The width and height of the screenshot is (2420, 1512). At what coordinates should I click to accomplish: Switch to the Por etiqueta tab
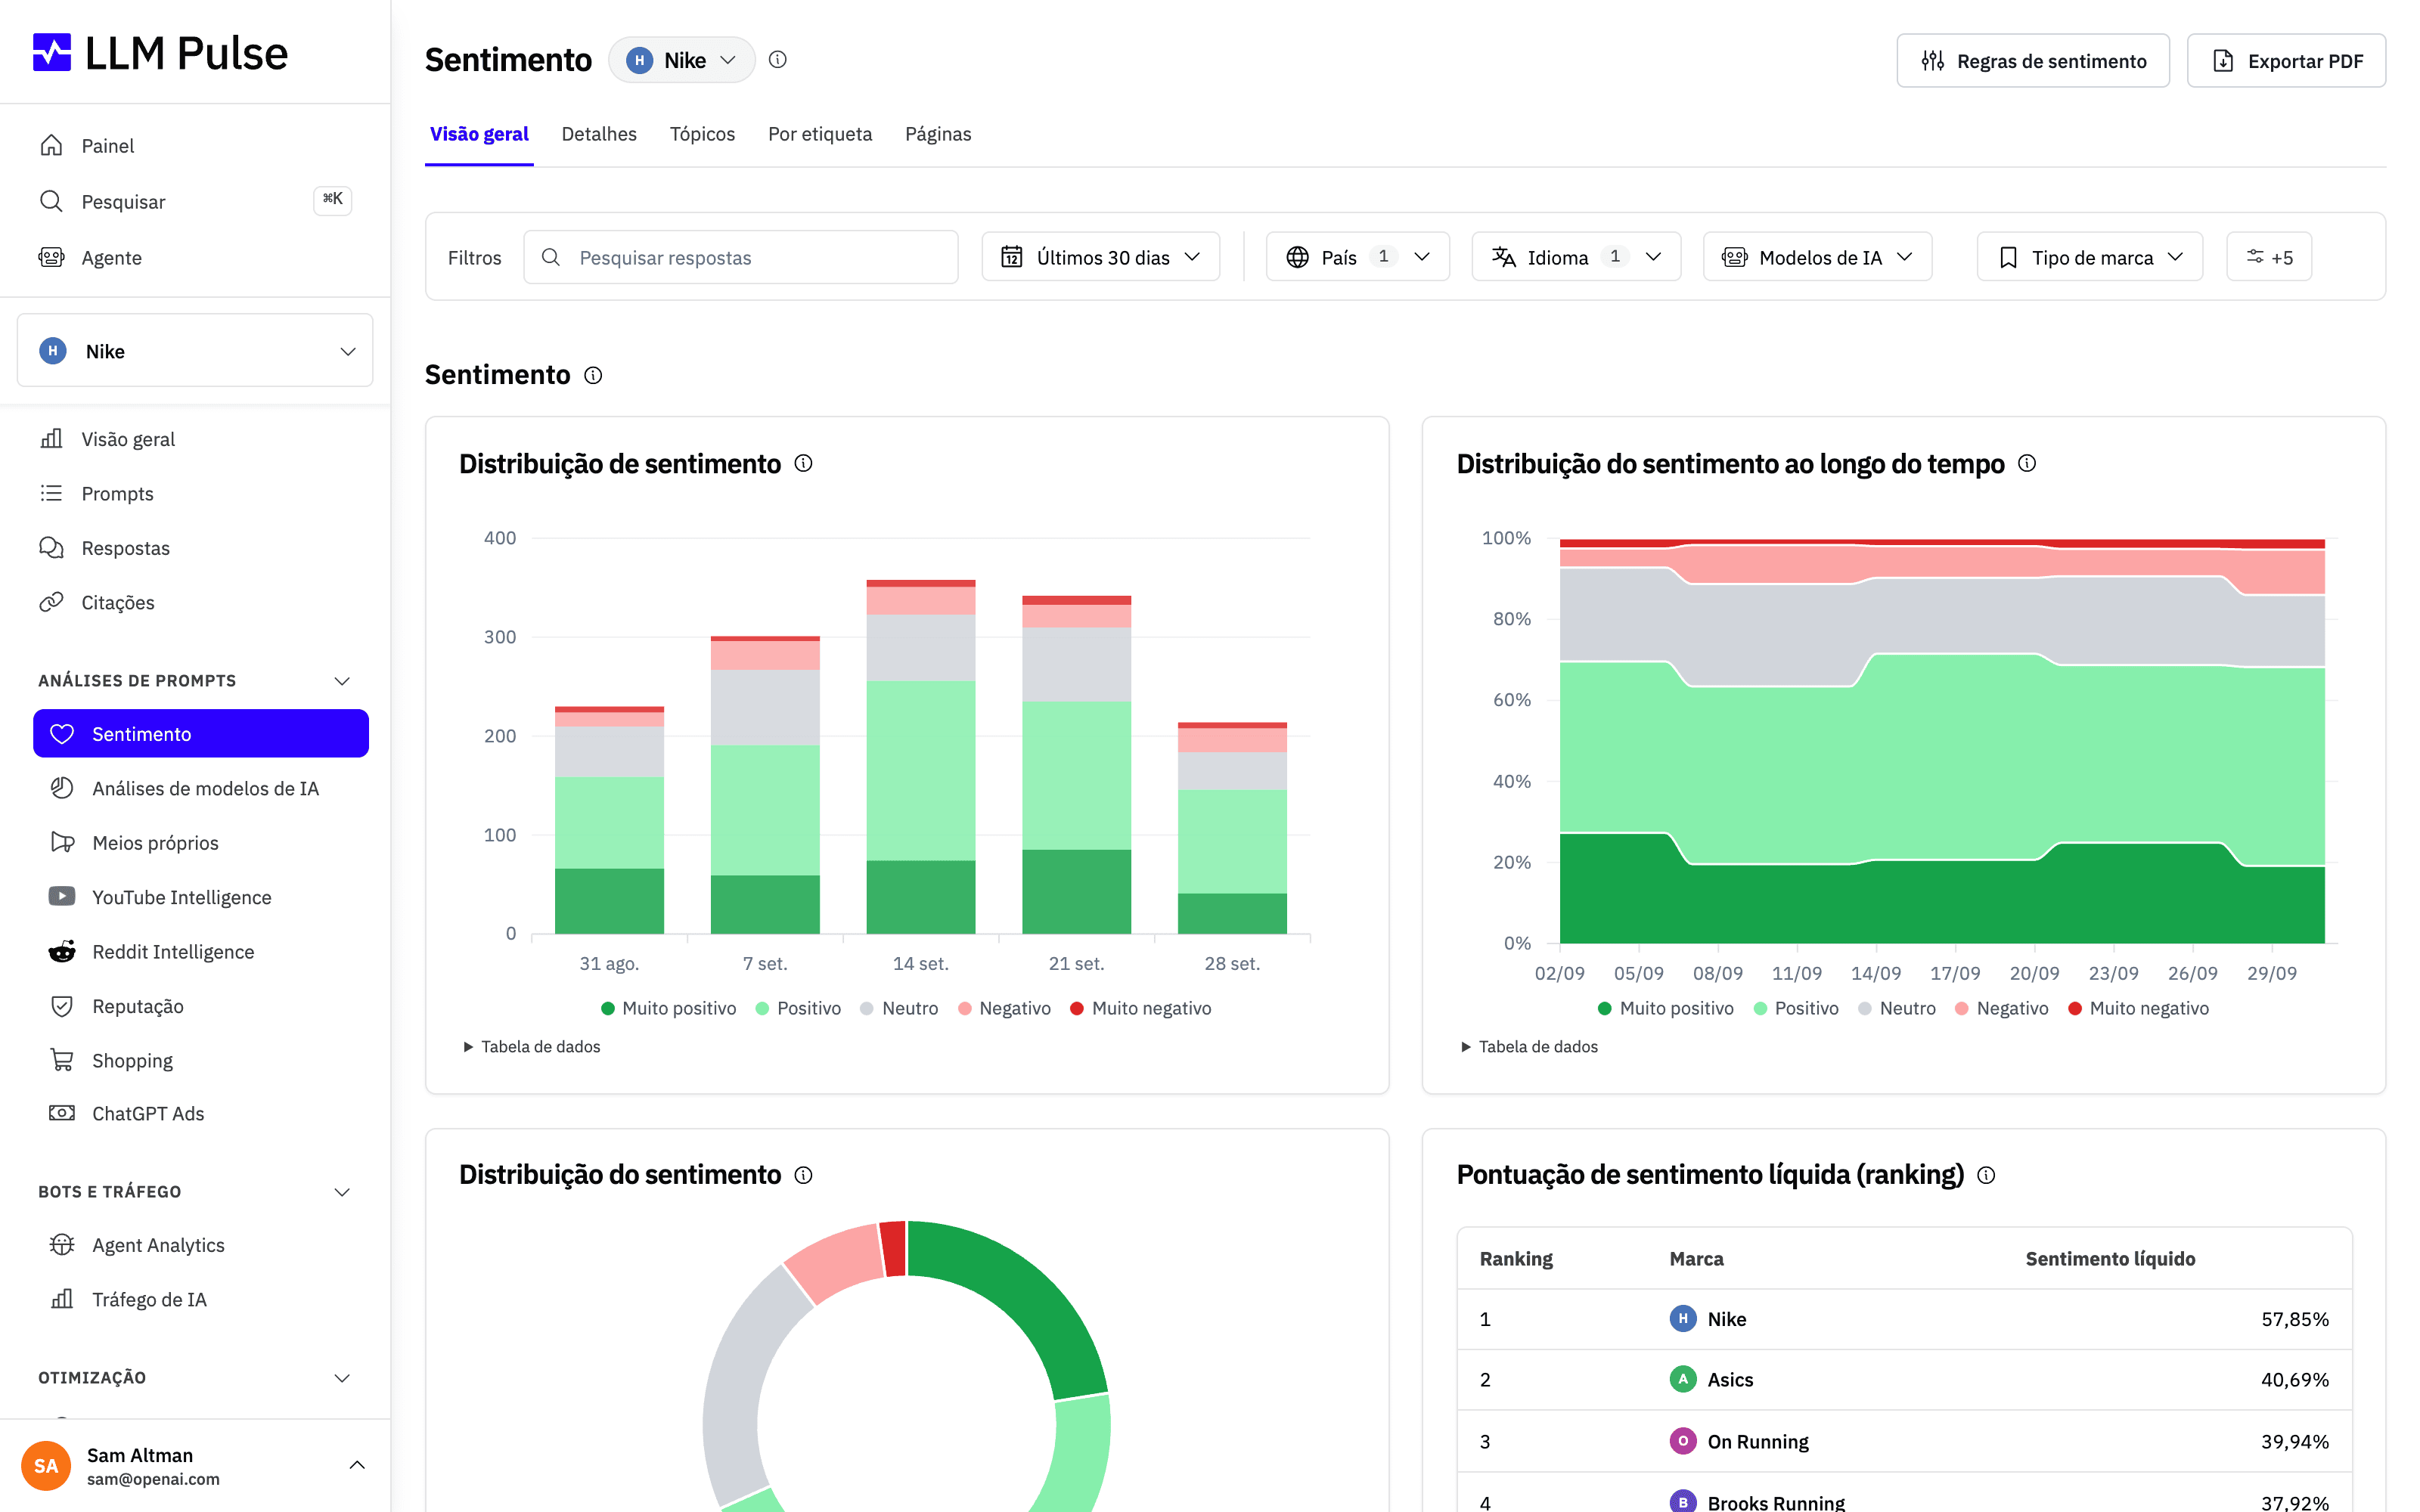point(820,134)
